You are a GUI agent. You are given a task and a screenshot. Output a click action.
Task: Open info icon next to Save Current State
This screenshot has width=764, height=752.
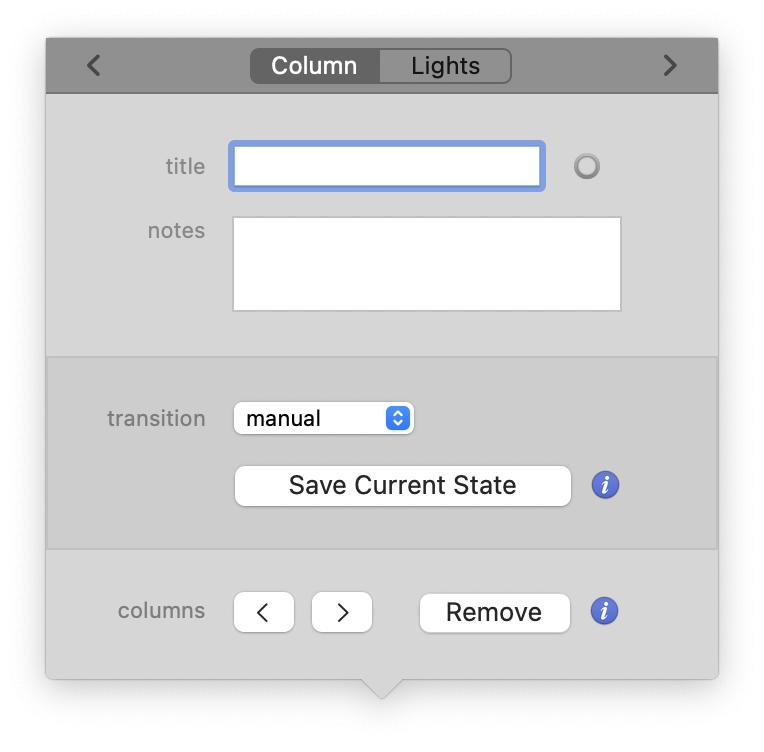click(x=605, y=486)
